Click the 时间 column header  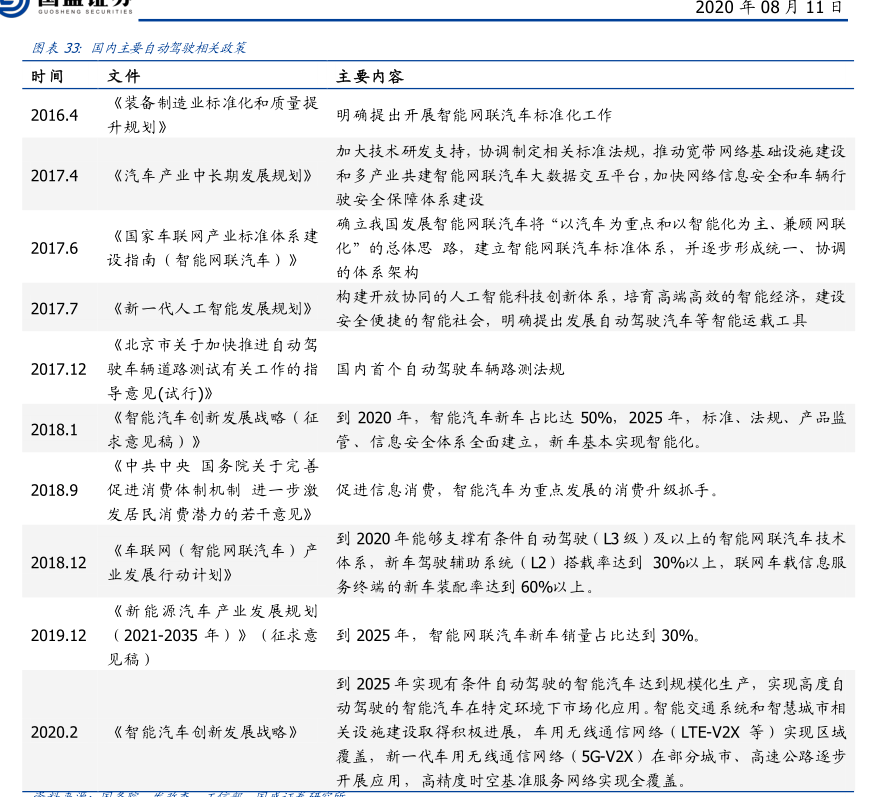tap(47, 76)
